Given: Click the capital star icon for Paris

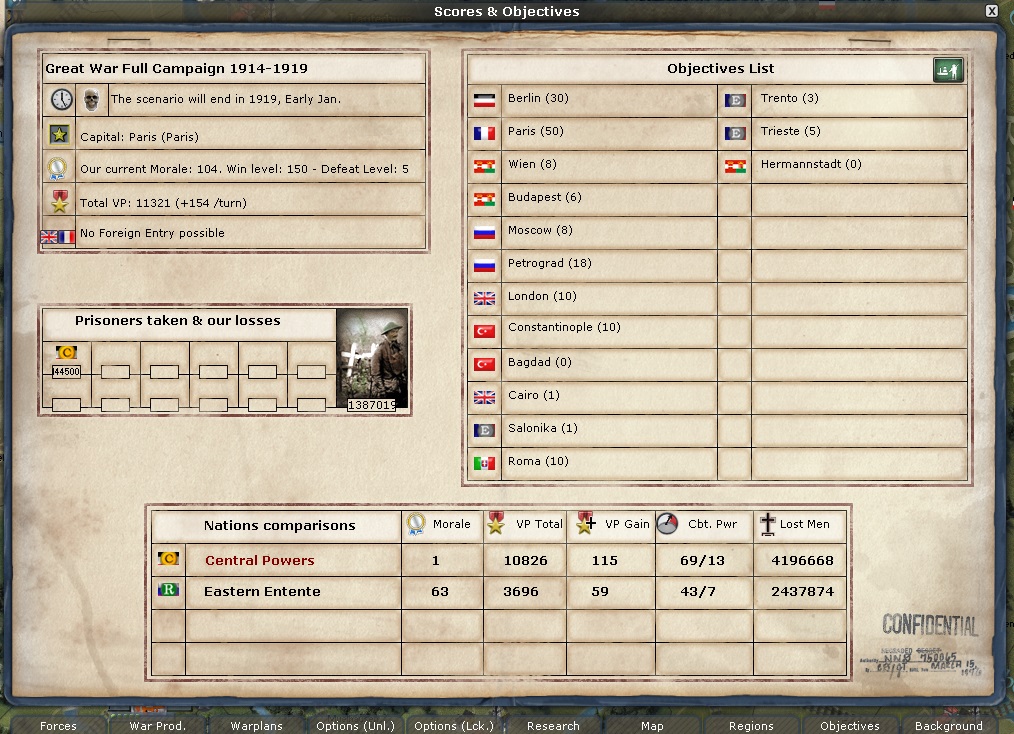Looking at the screenshot, I should 59,135.
